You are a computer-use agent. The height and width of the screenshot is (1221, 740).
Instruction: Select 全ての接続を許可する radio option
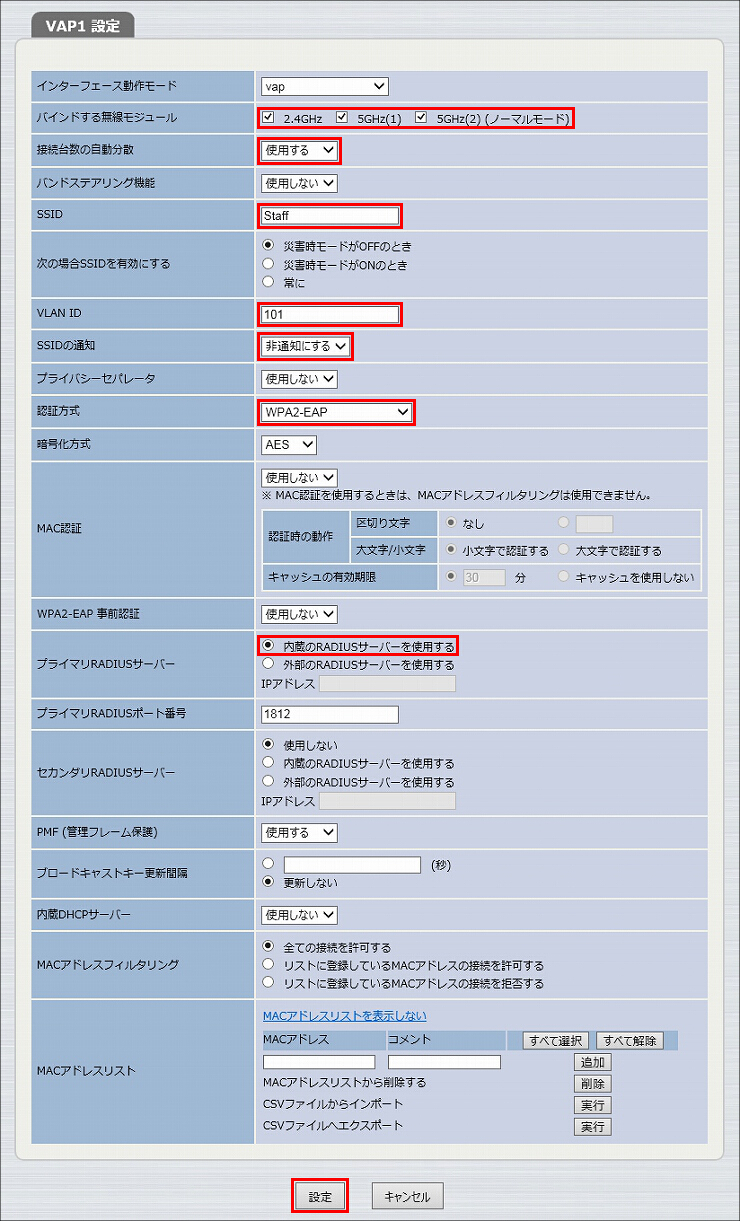tap(268, 947)
